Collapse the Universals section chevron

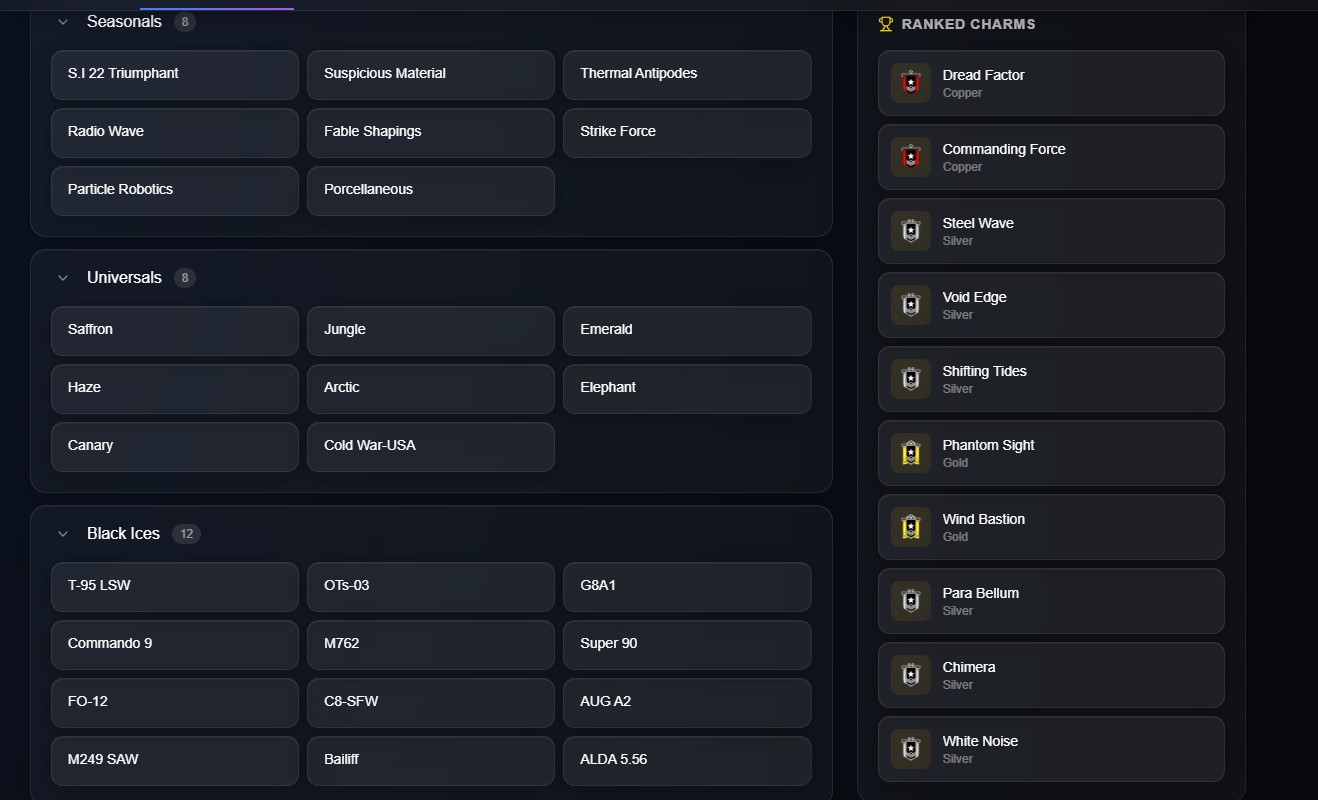[x=63, y=278]
